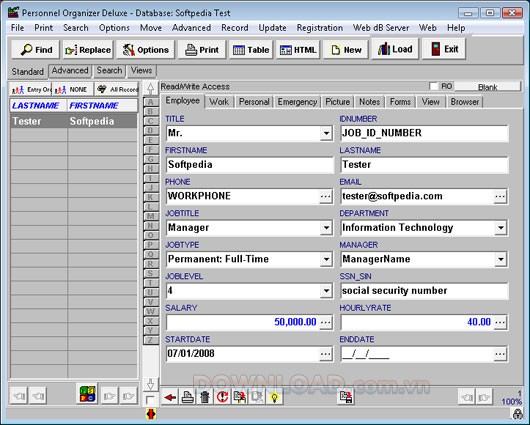Open the ENDDATE ellipsis picker

500,354
